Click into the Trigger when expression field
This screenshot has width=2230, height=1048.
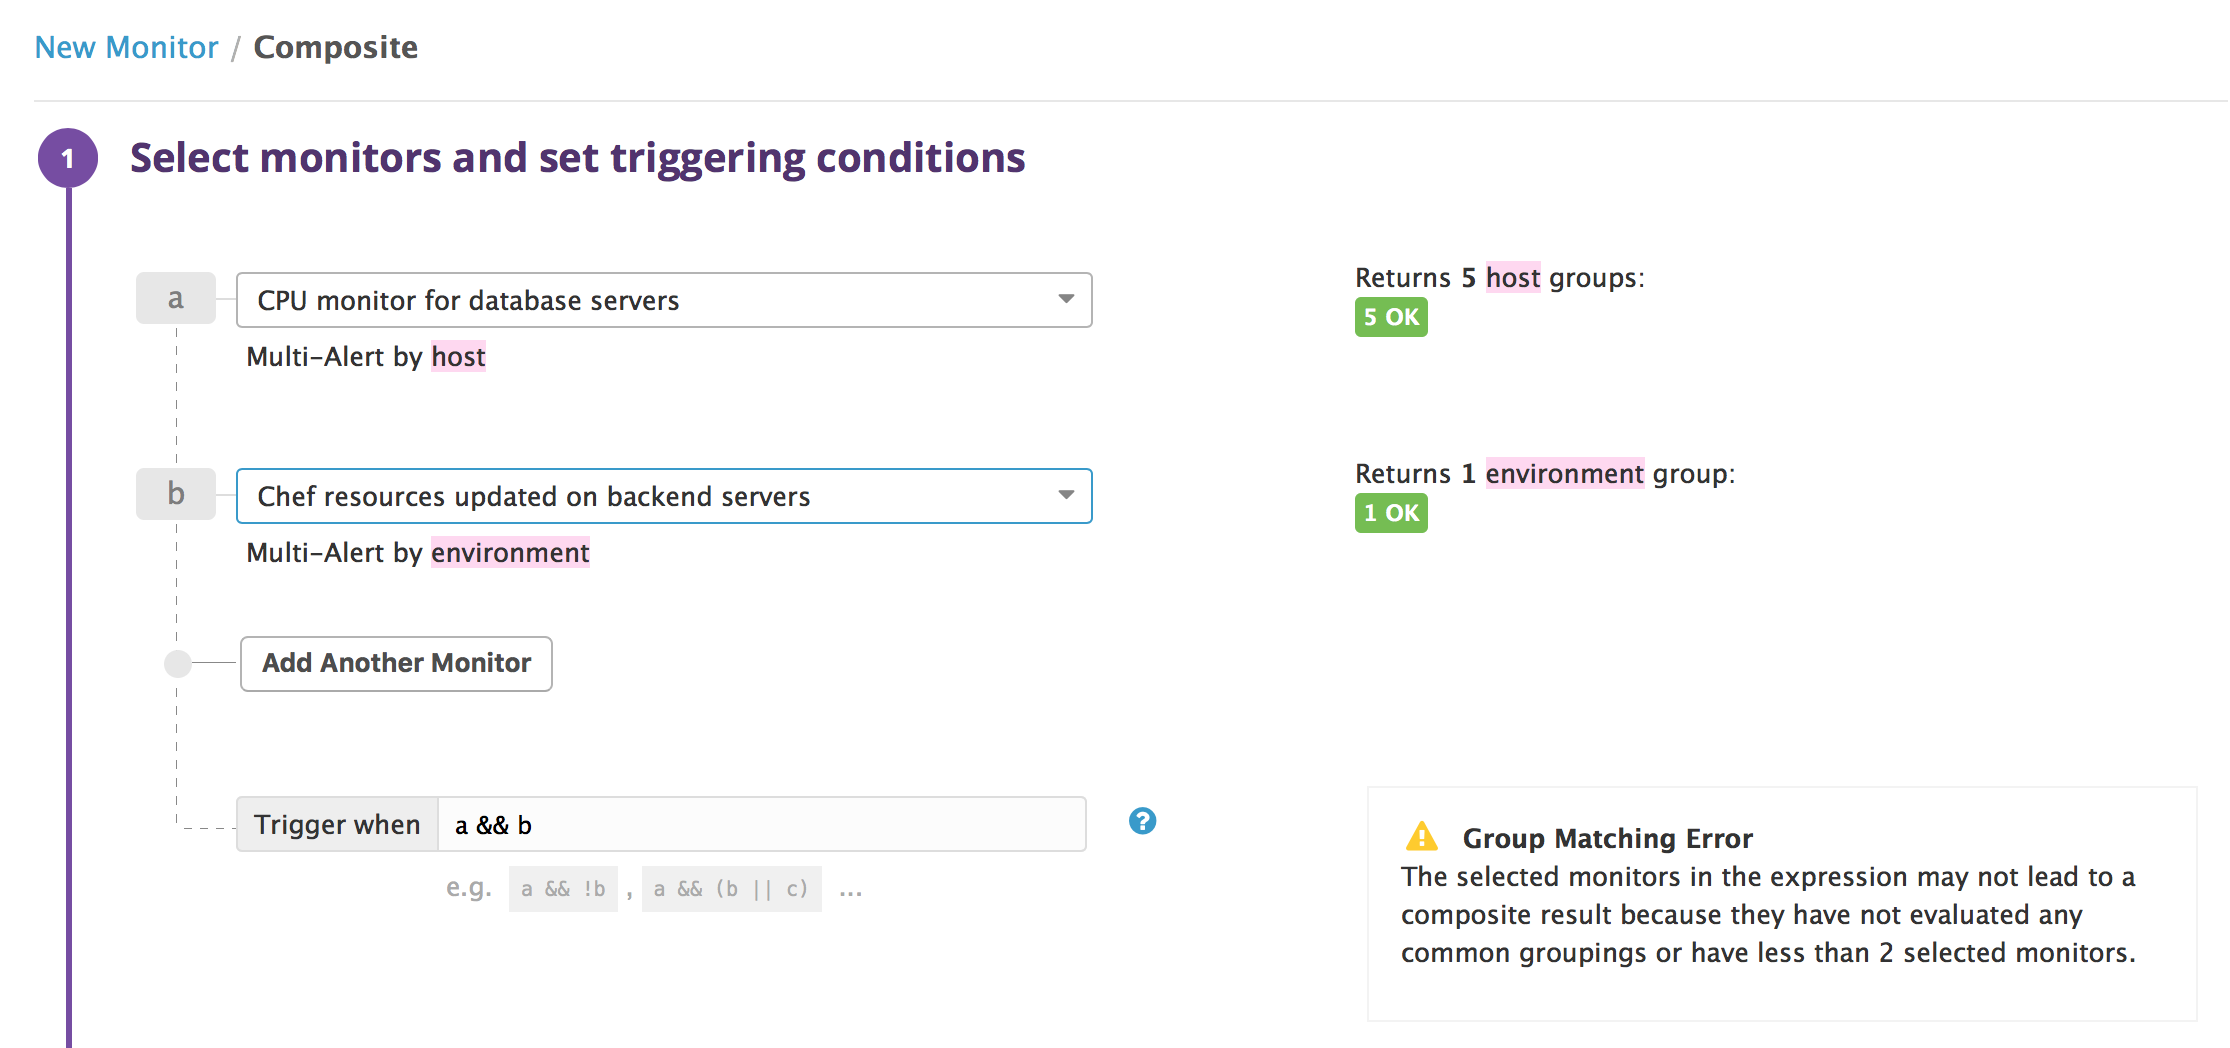pos(760,824)
